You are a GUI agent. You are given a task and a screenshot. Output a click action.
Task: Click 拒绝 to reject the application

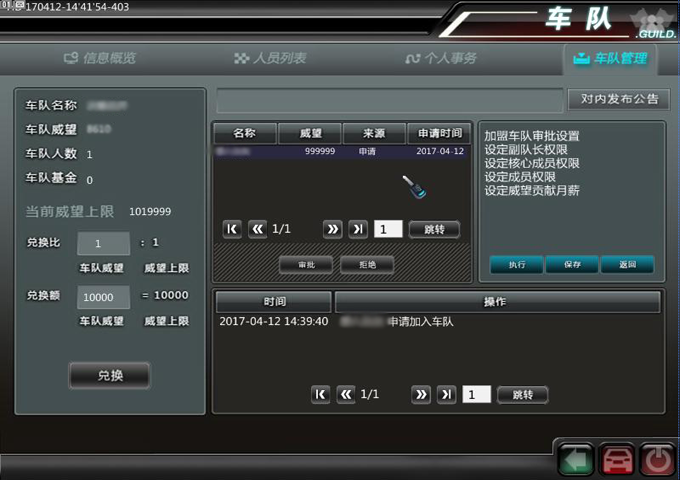click(x=366, y=265)
